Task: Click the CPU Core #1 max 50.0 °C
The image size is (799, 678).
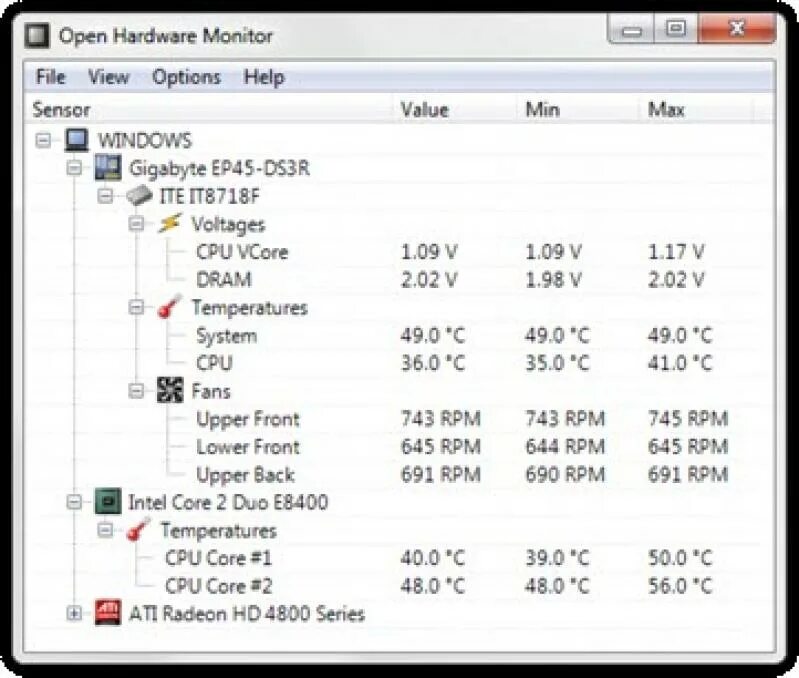Action: pyautogui.click(x=680, y=558)
